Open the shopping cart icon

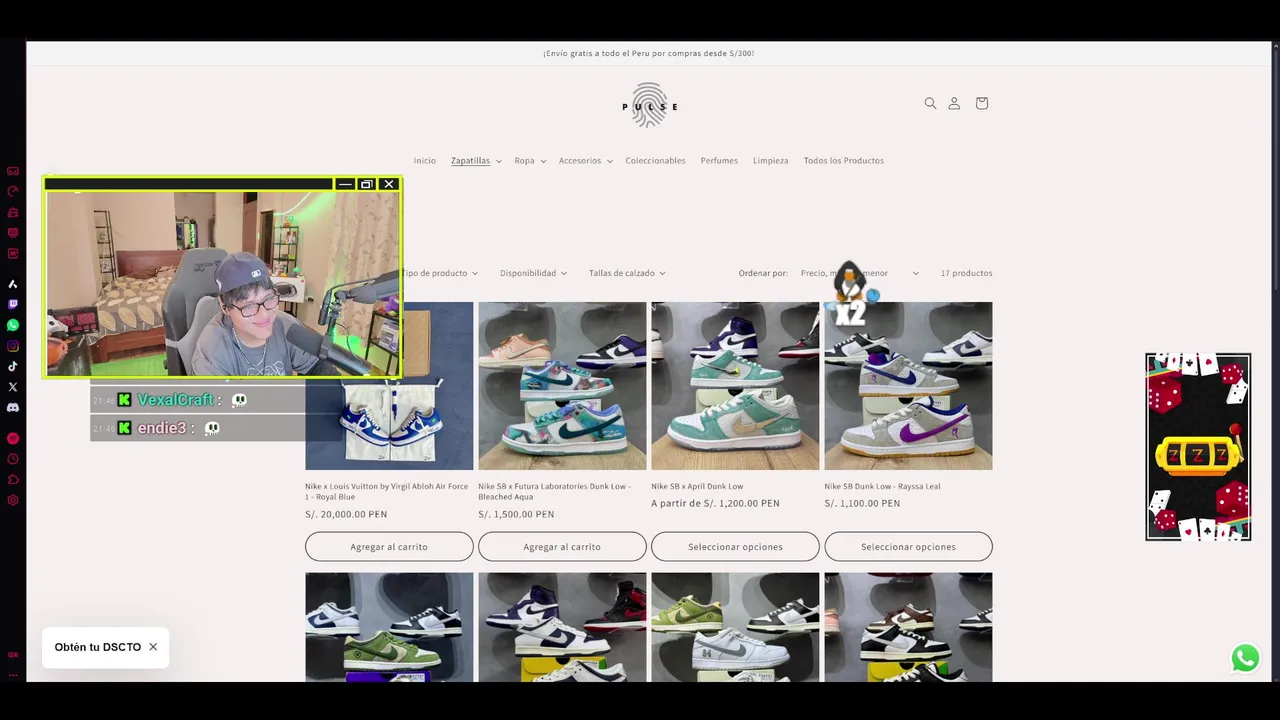981,103
